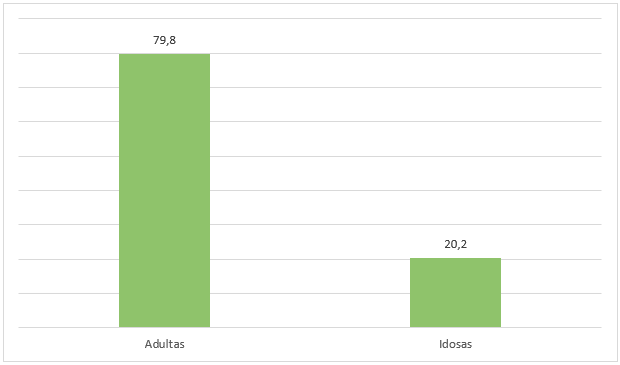Click blank plot space above the Idosas bar label
Image resolution: width=620 pixels, height=365 pixels.
tap(456, 138)
